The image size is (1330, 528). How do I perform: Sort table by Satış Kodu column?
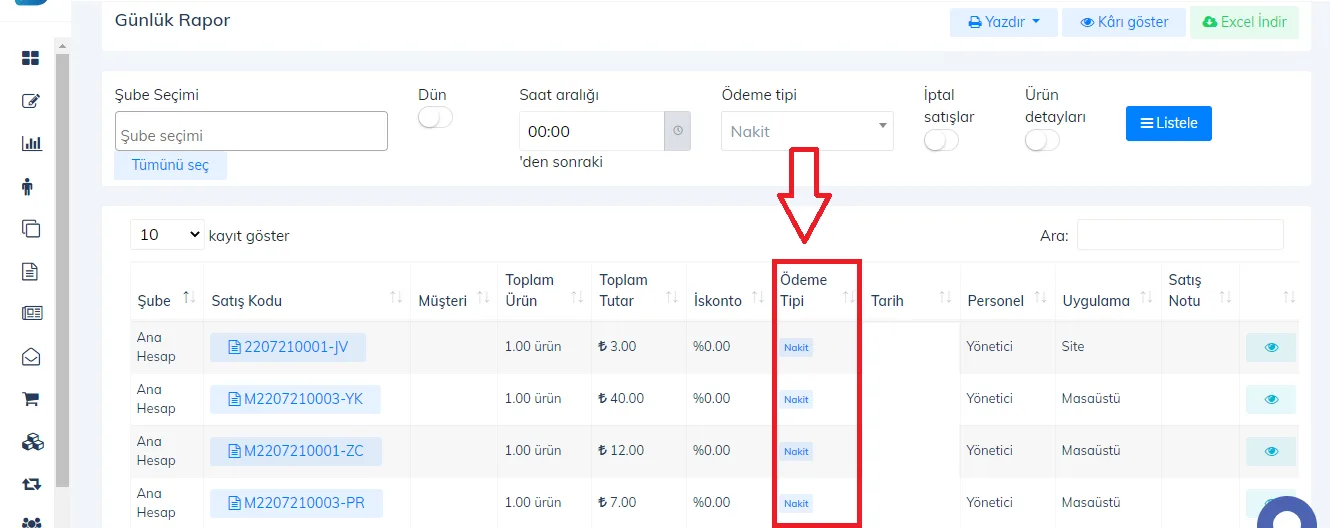(307, 291)
